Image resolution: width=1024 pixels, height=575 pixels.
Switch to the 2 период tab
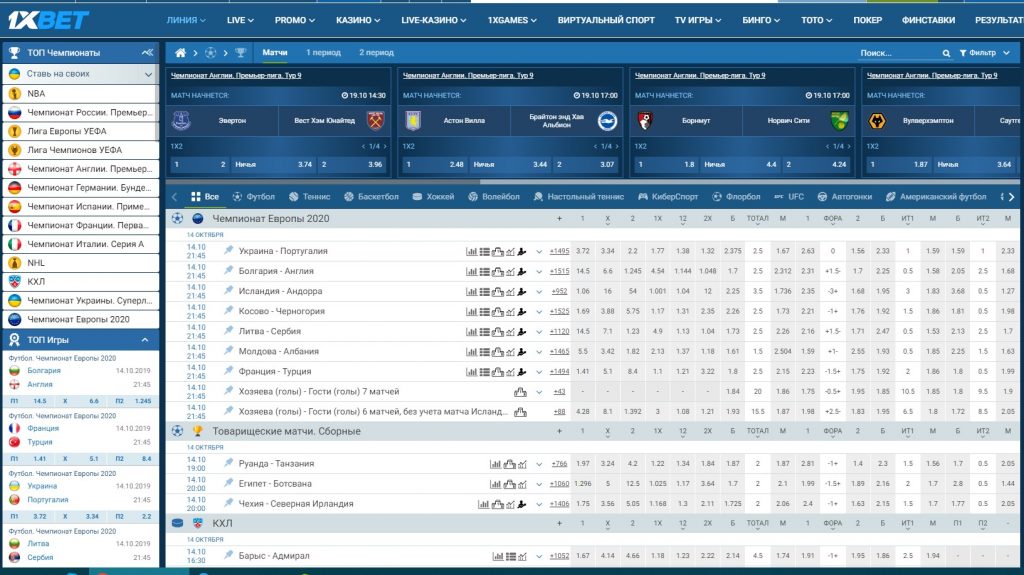tap(376, 52)
